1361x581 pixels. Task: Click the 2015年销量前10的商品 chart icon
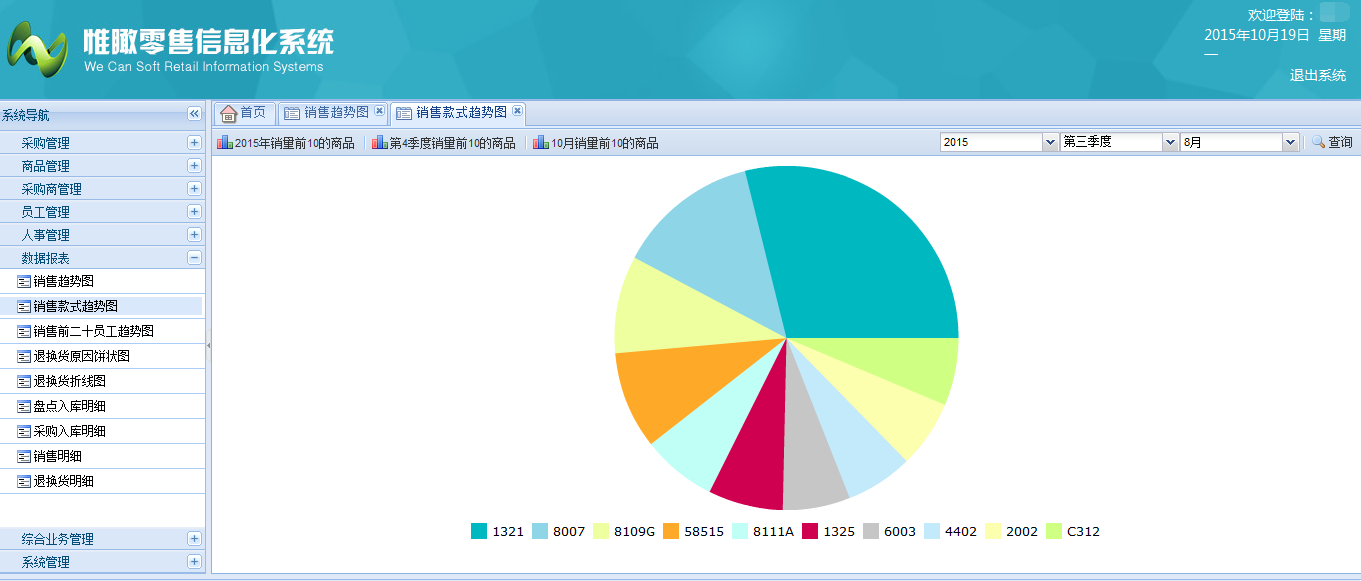point(224,143)
